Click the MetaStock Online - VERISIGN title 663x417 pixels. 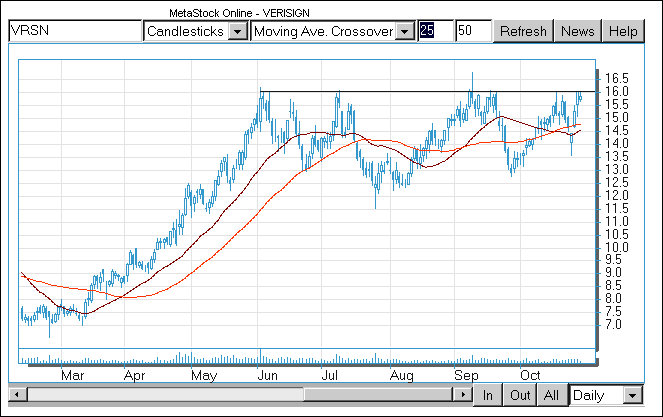tap(239, 13)
